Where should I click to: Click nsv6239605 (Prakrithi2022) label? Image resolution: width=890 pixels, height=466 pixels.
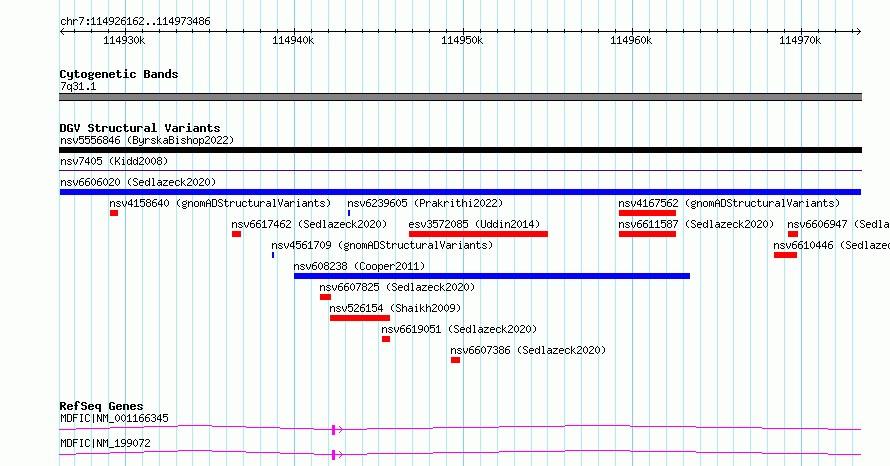(x=425, y=203)
